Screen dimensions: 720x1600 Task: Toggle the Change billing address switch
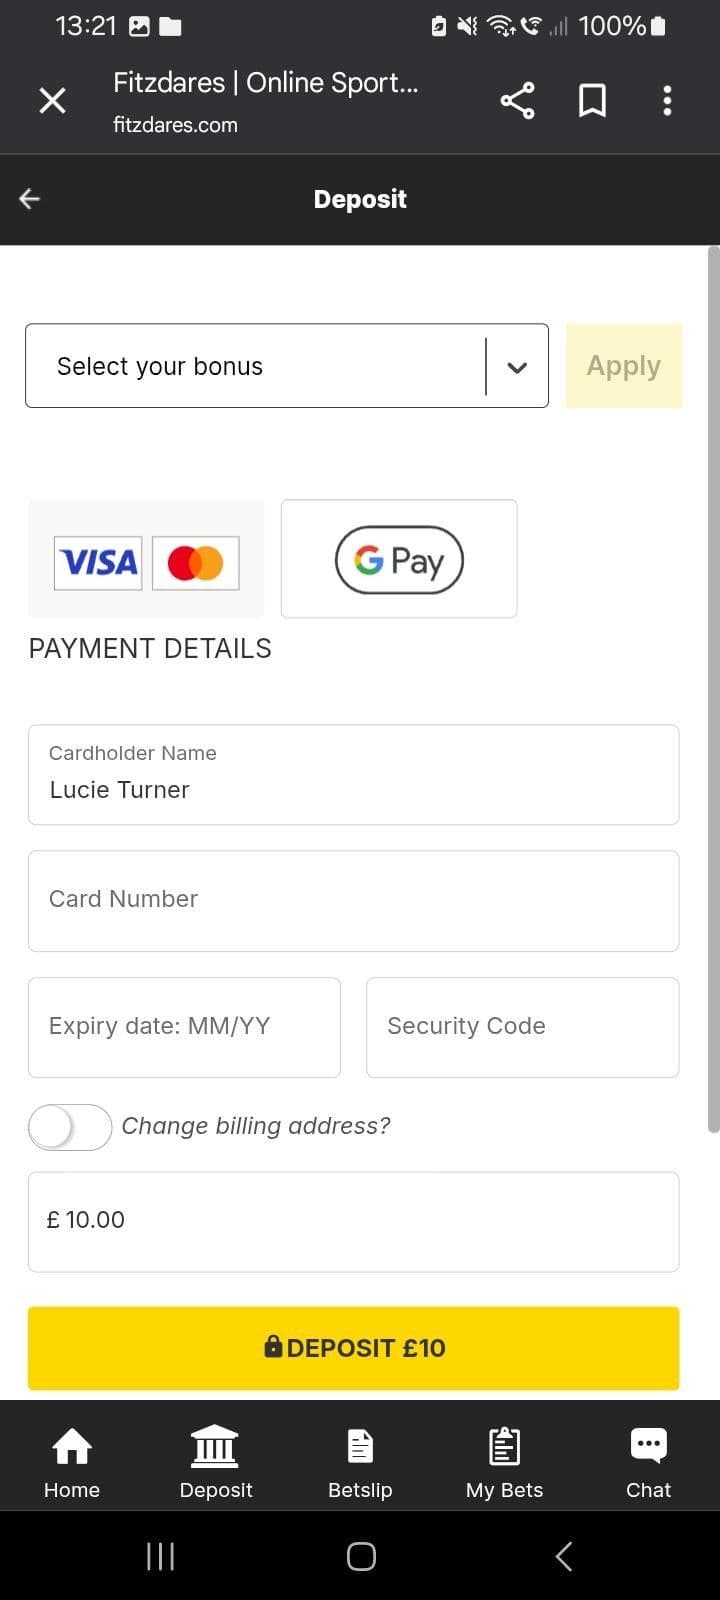[x=70, y=1127]
